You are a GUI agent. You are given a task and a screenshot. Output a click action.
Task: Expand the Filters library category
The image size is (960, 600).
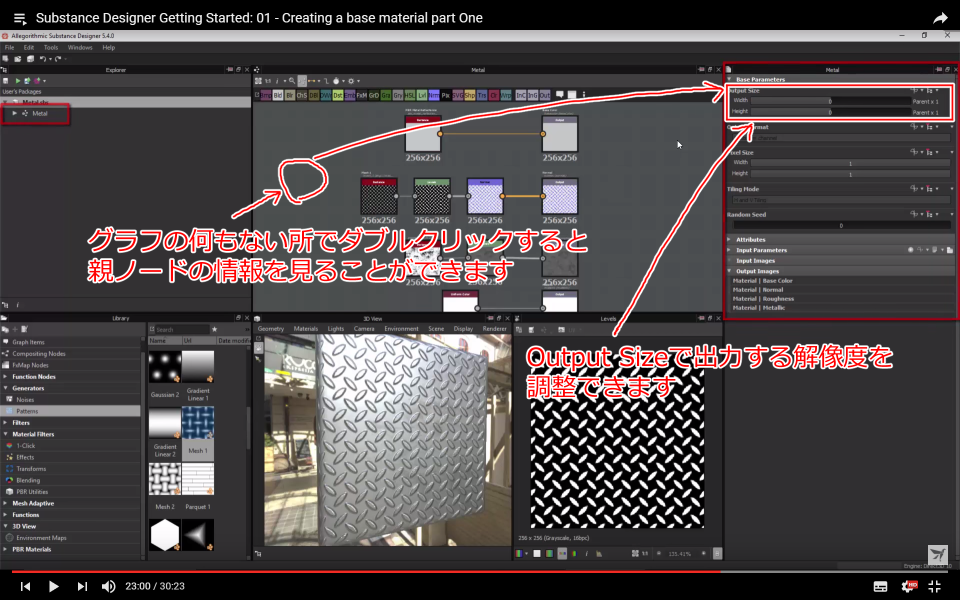[x=6, y=422]
